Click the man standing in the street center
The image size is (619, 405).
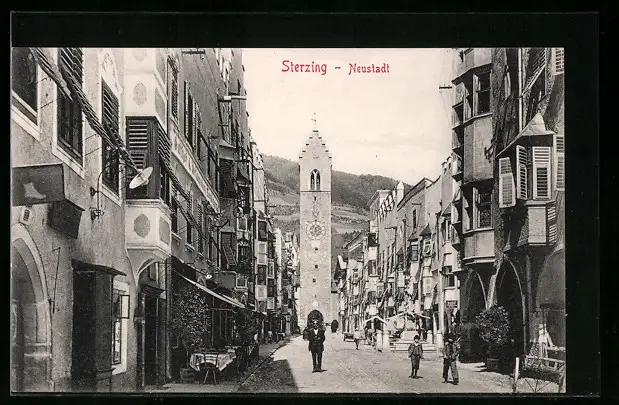[x=316, y=346]
